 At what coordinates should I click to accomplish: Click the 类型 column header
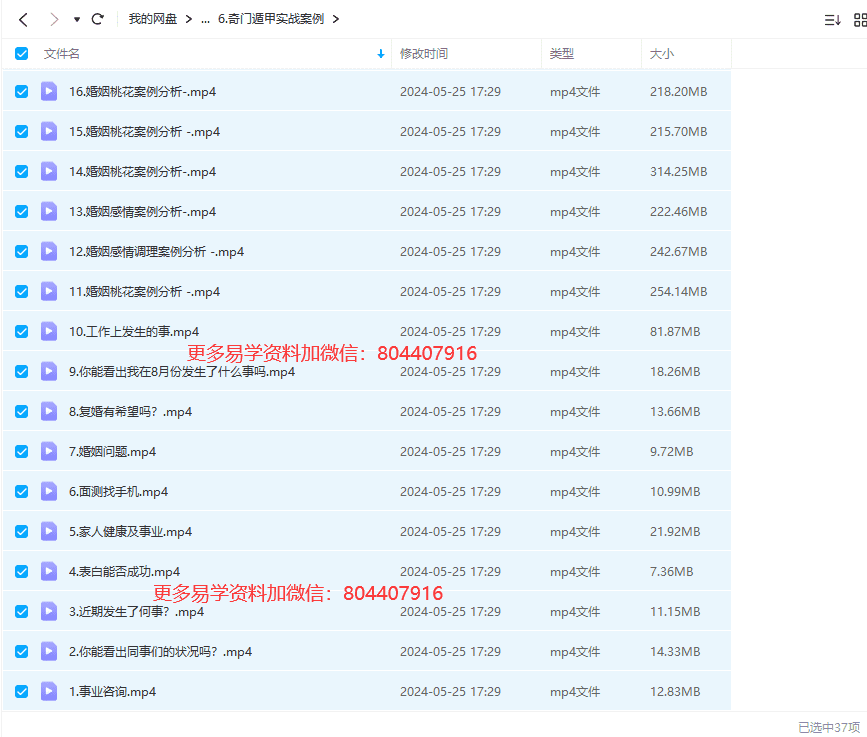point(562,54)
